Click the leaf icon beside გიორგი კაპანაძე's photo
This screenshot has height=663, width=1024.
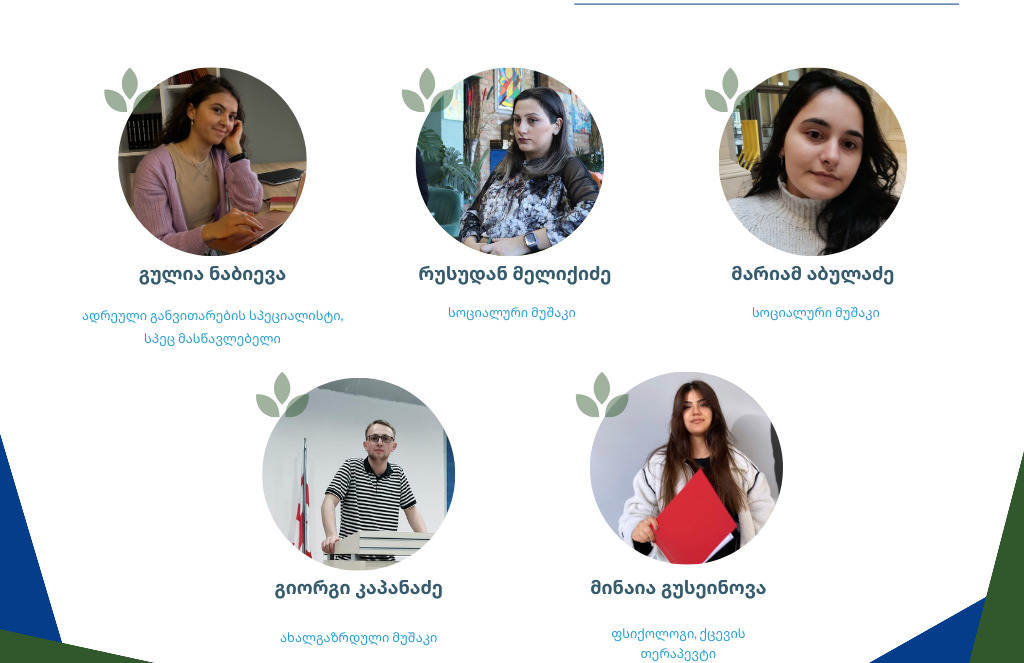click(282, 395)
